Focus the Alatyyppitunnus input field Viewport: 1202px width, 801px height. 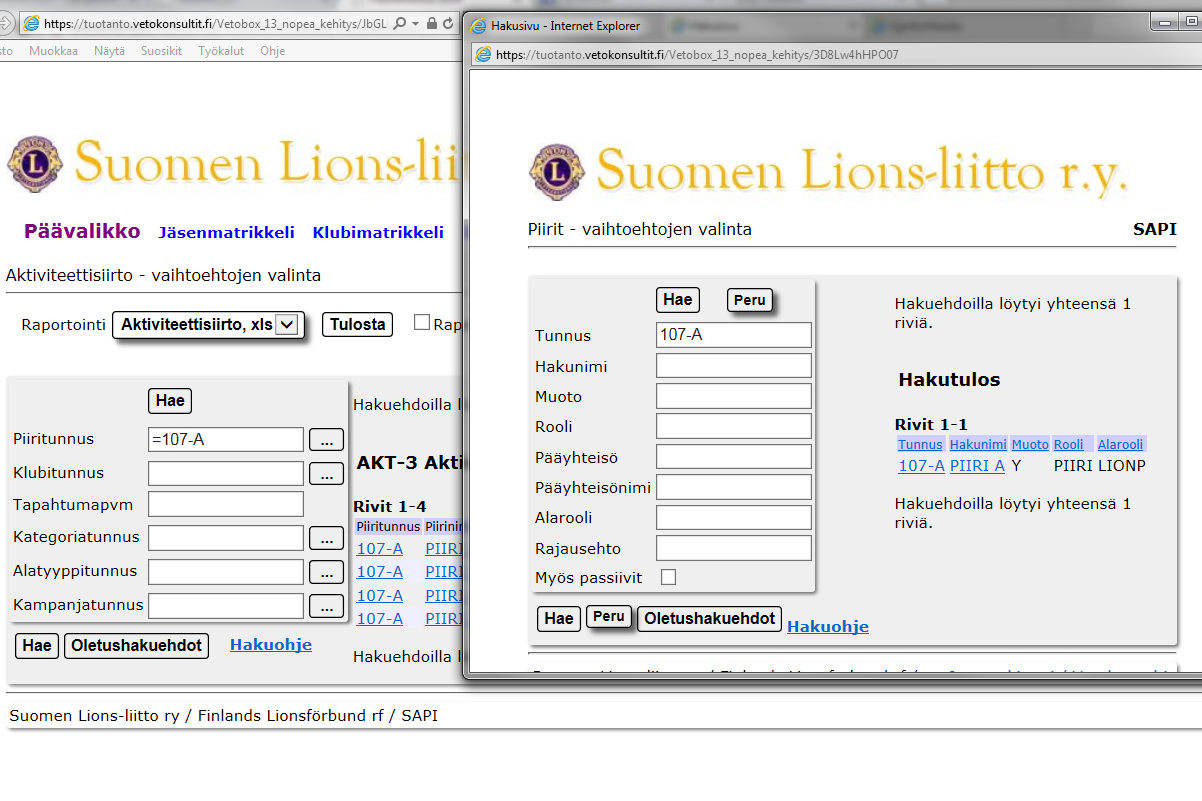click(x=226, y=572)
